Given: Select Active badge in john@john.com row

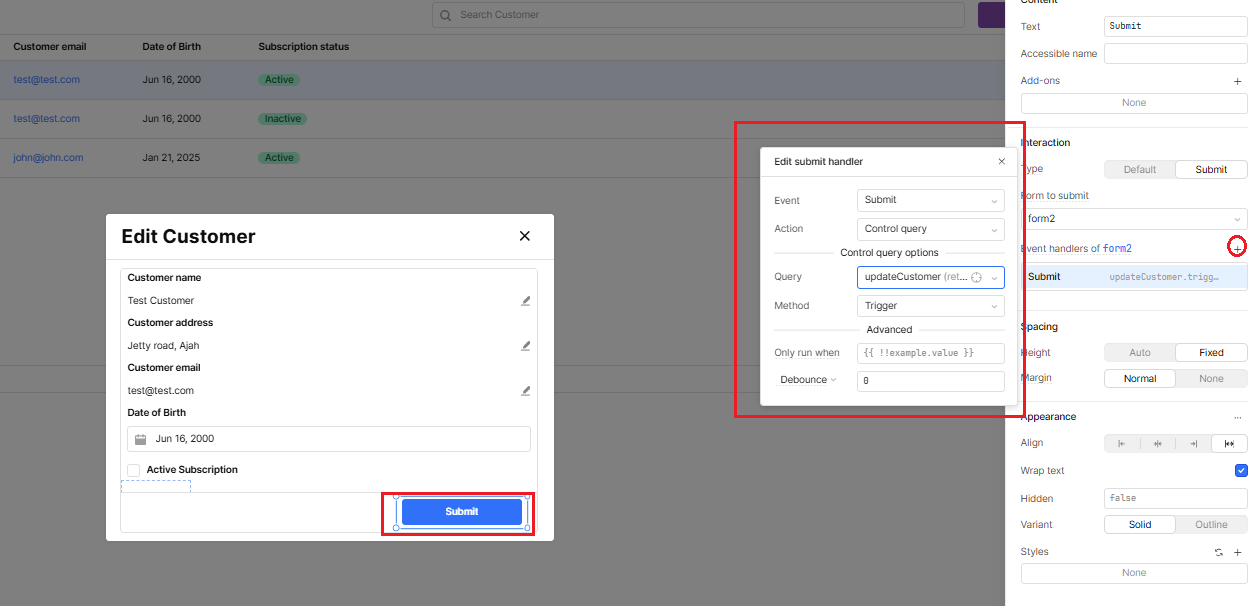Looking at the screenshot, I should 279,158.
